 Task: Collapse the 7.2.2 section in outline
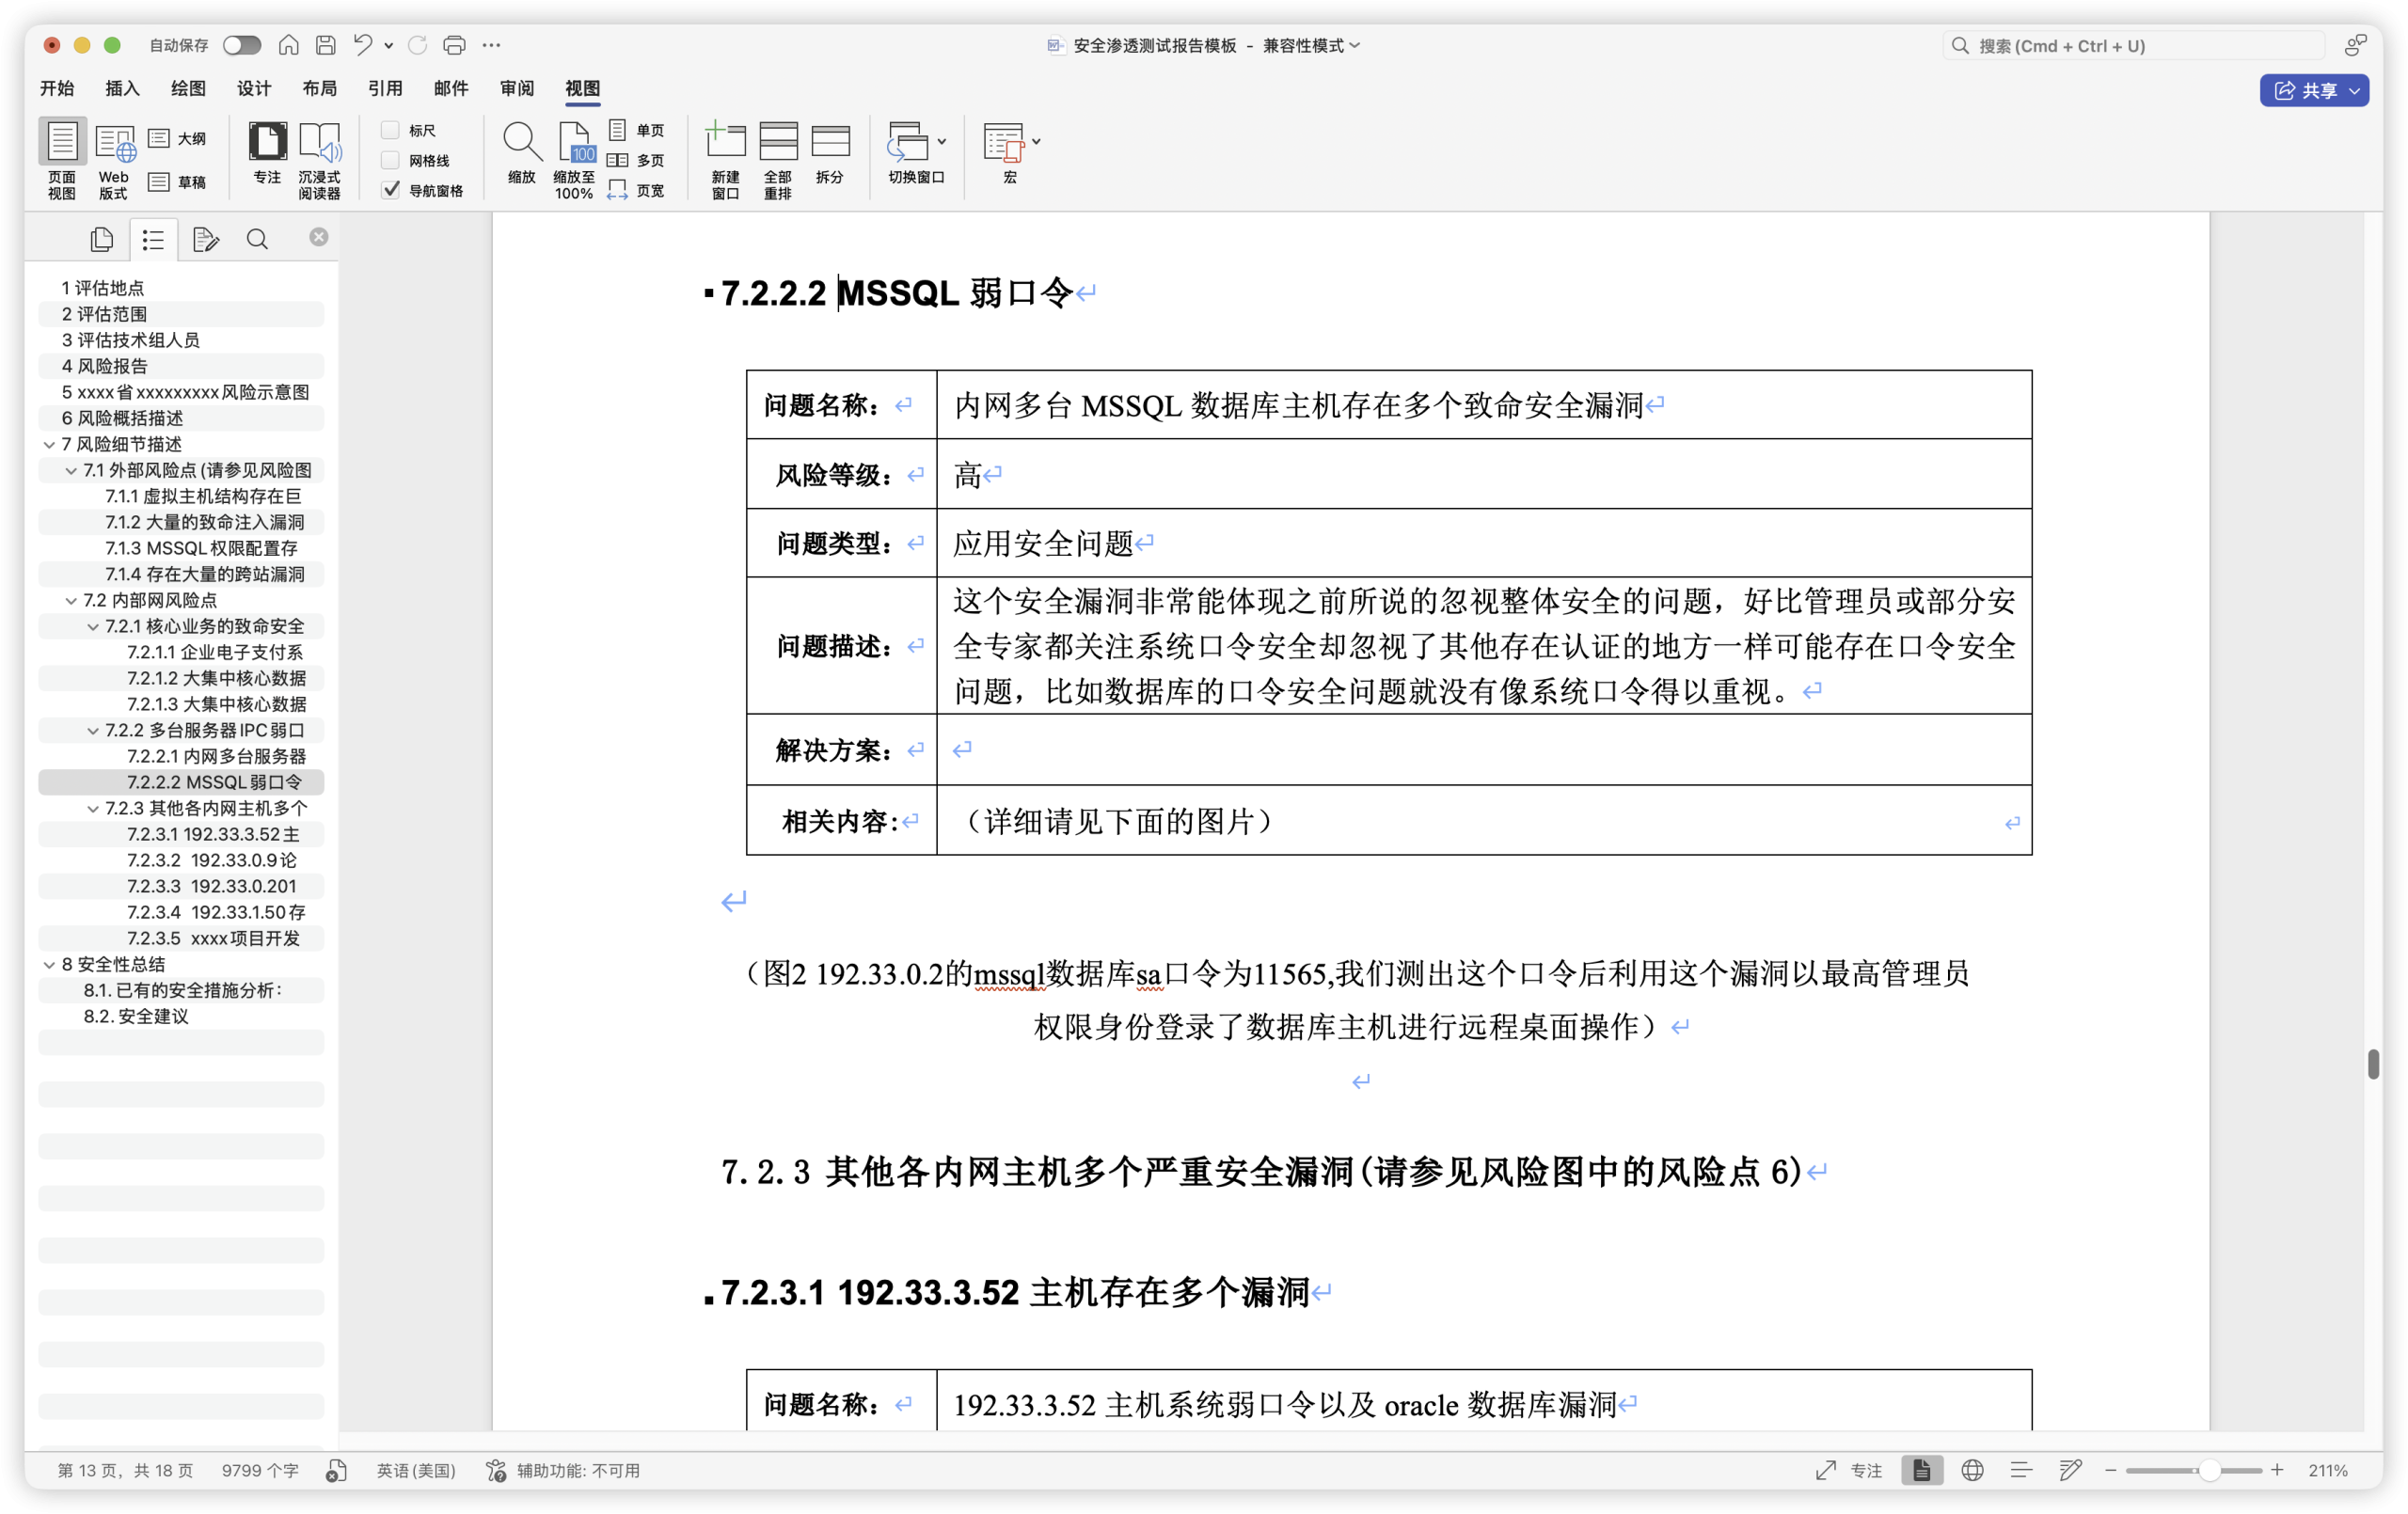[93, 731]
